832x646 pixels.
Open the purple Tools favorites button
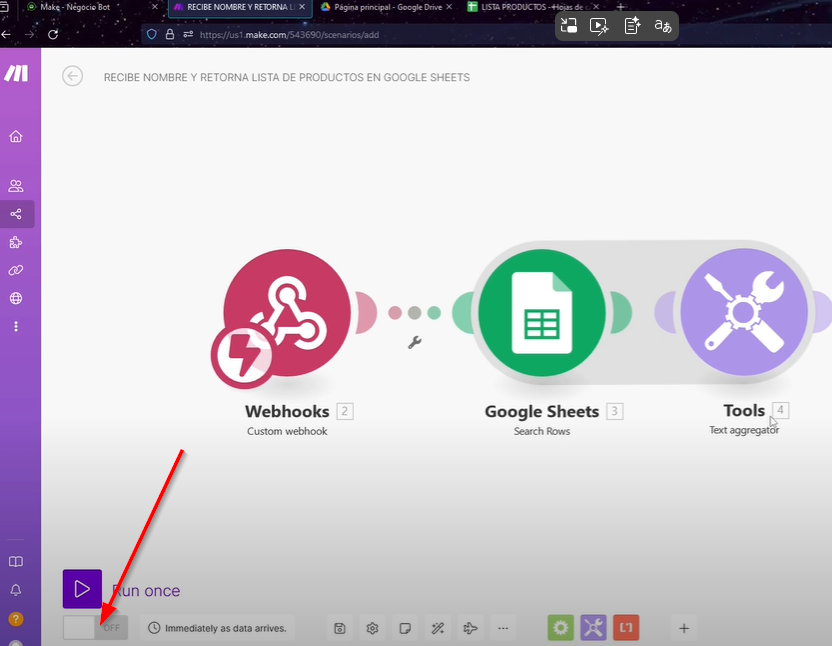593,628
